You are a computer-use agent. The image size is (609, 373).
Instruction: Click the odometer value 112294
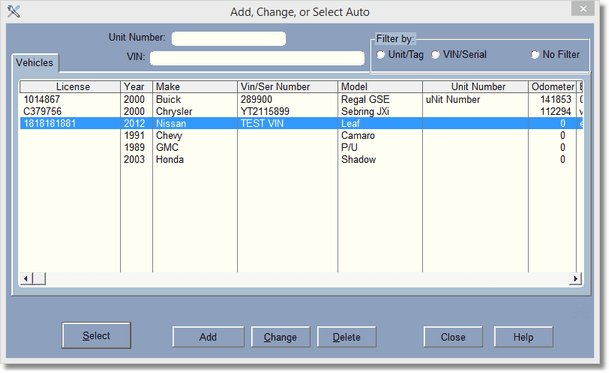pyautogui.click(x=556, y=112)
